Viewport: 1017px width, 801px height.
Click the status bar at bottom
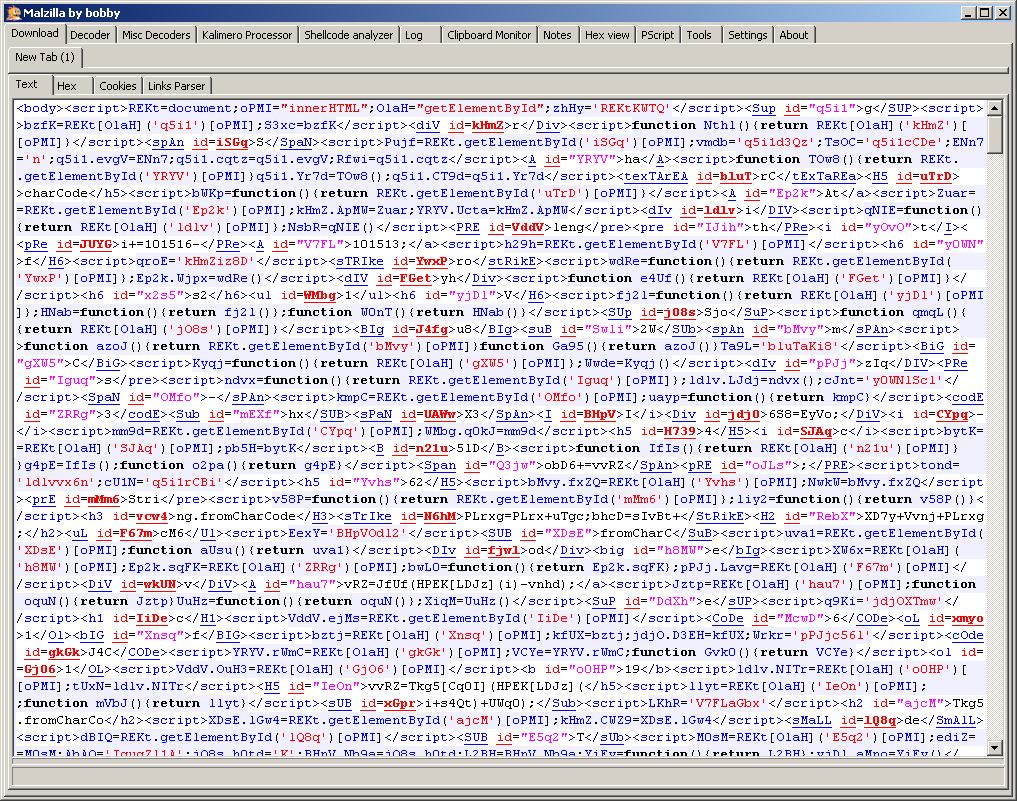pos(508,775)
